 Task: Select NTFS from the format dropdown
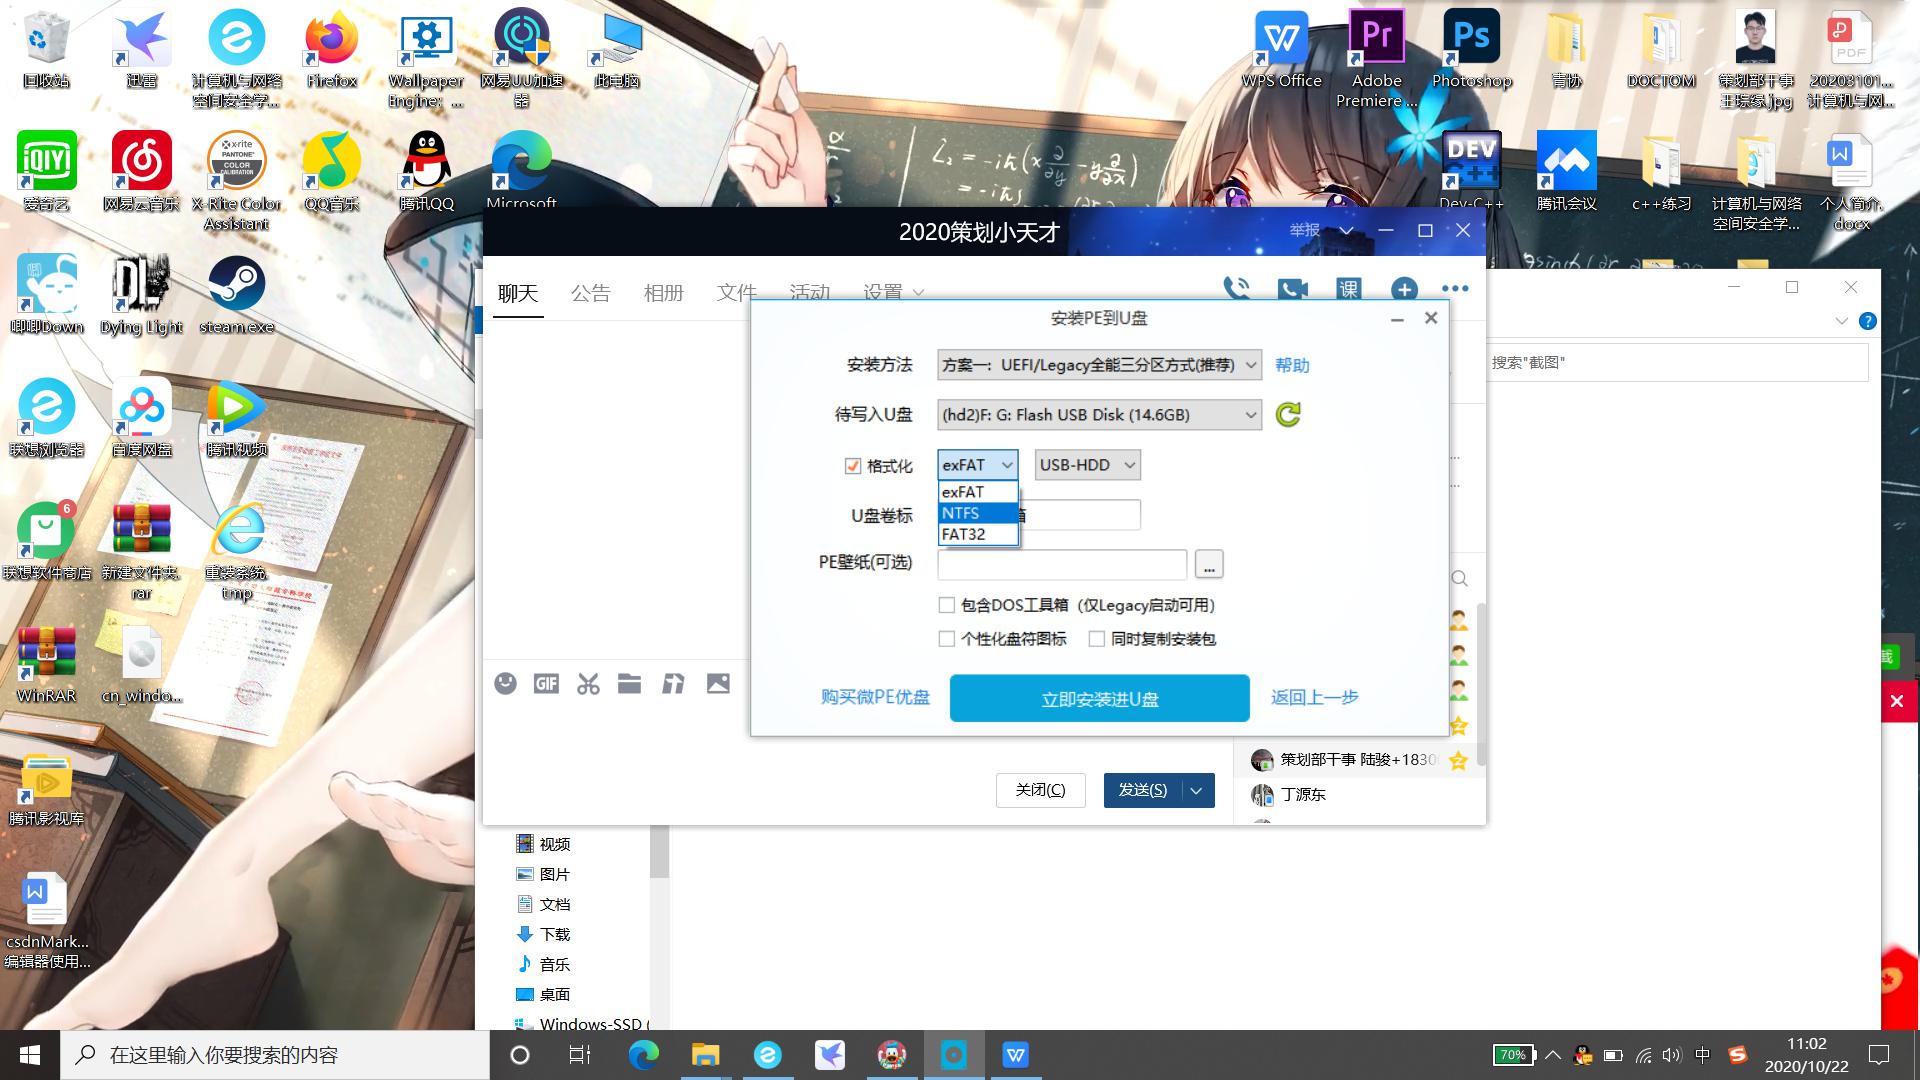978,512
